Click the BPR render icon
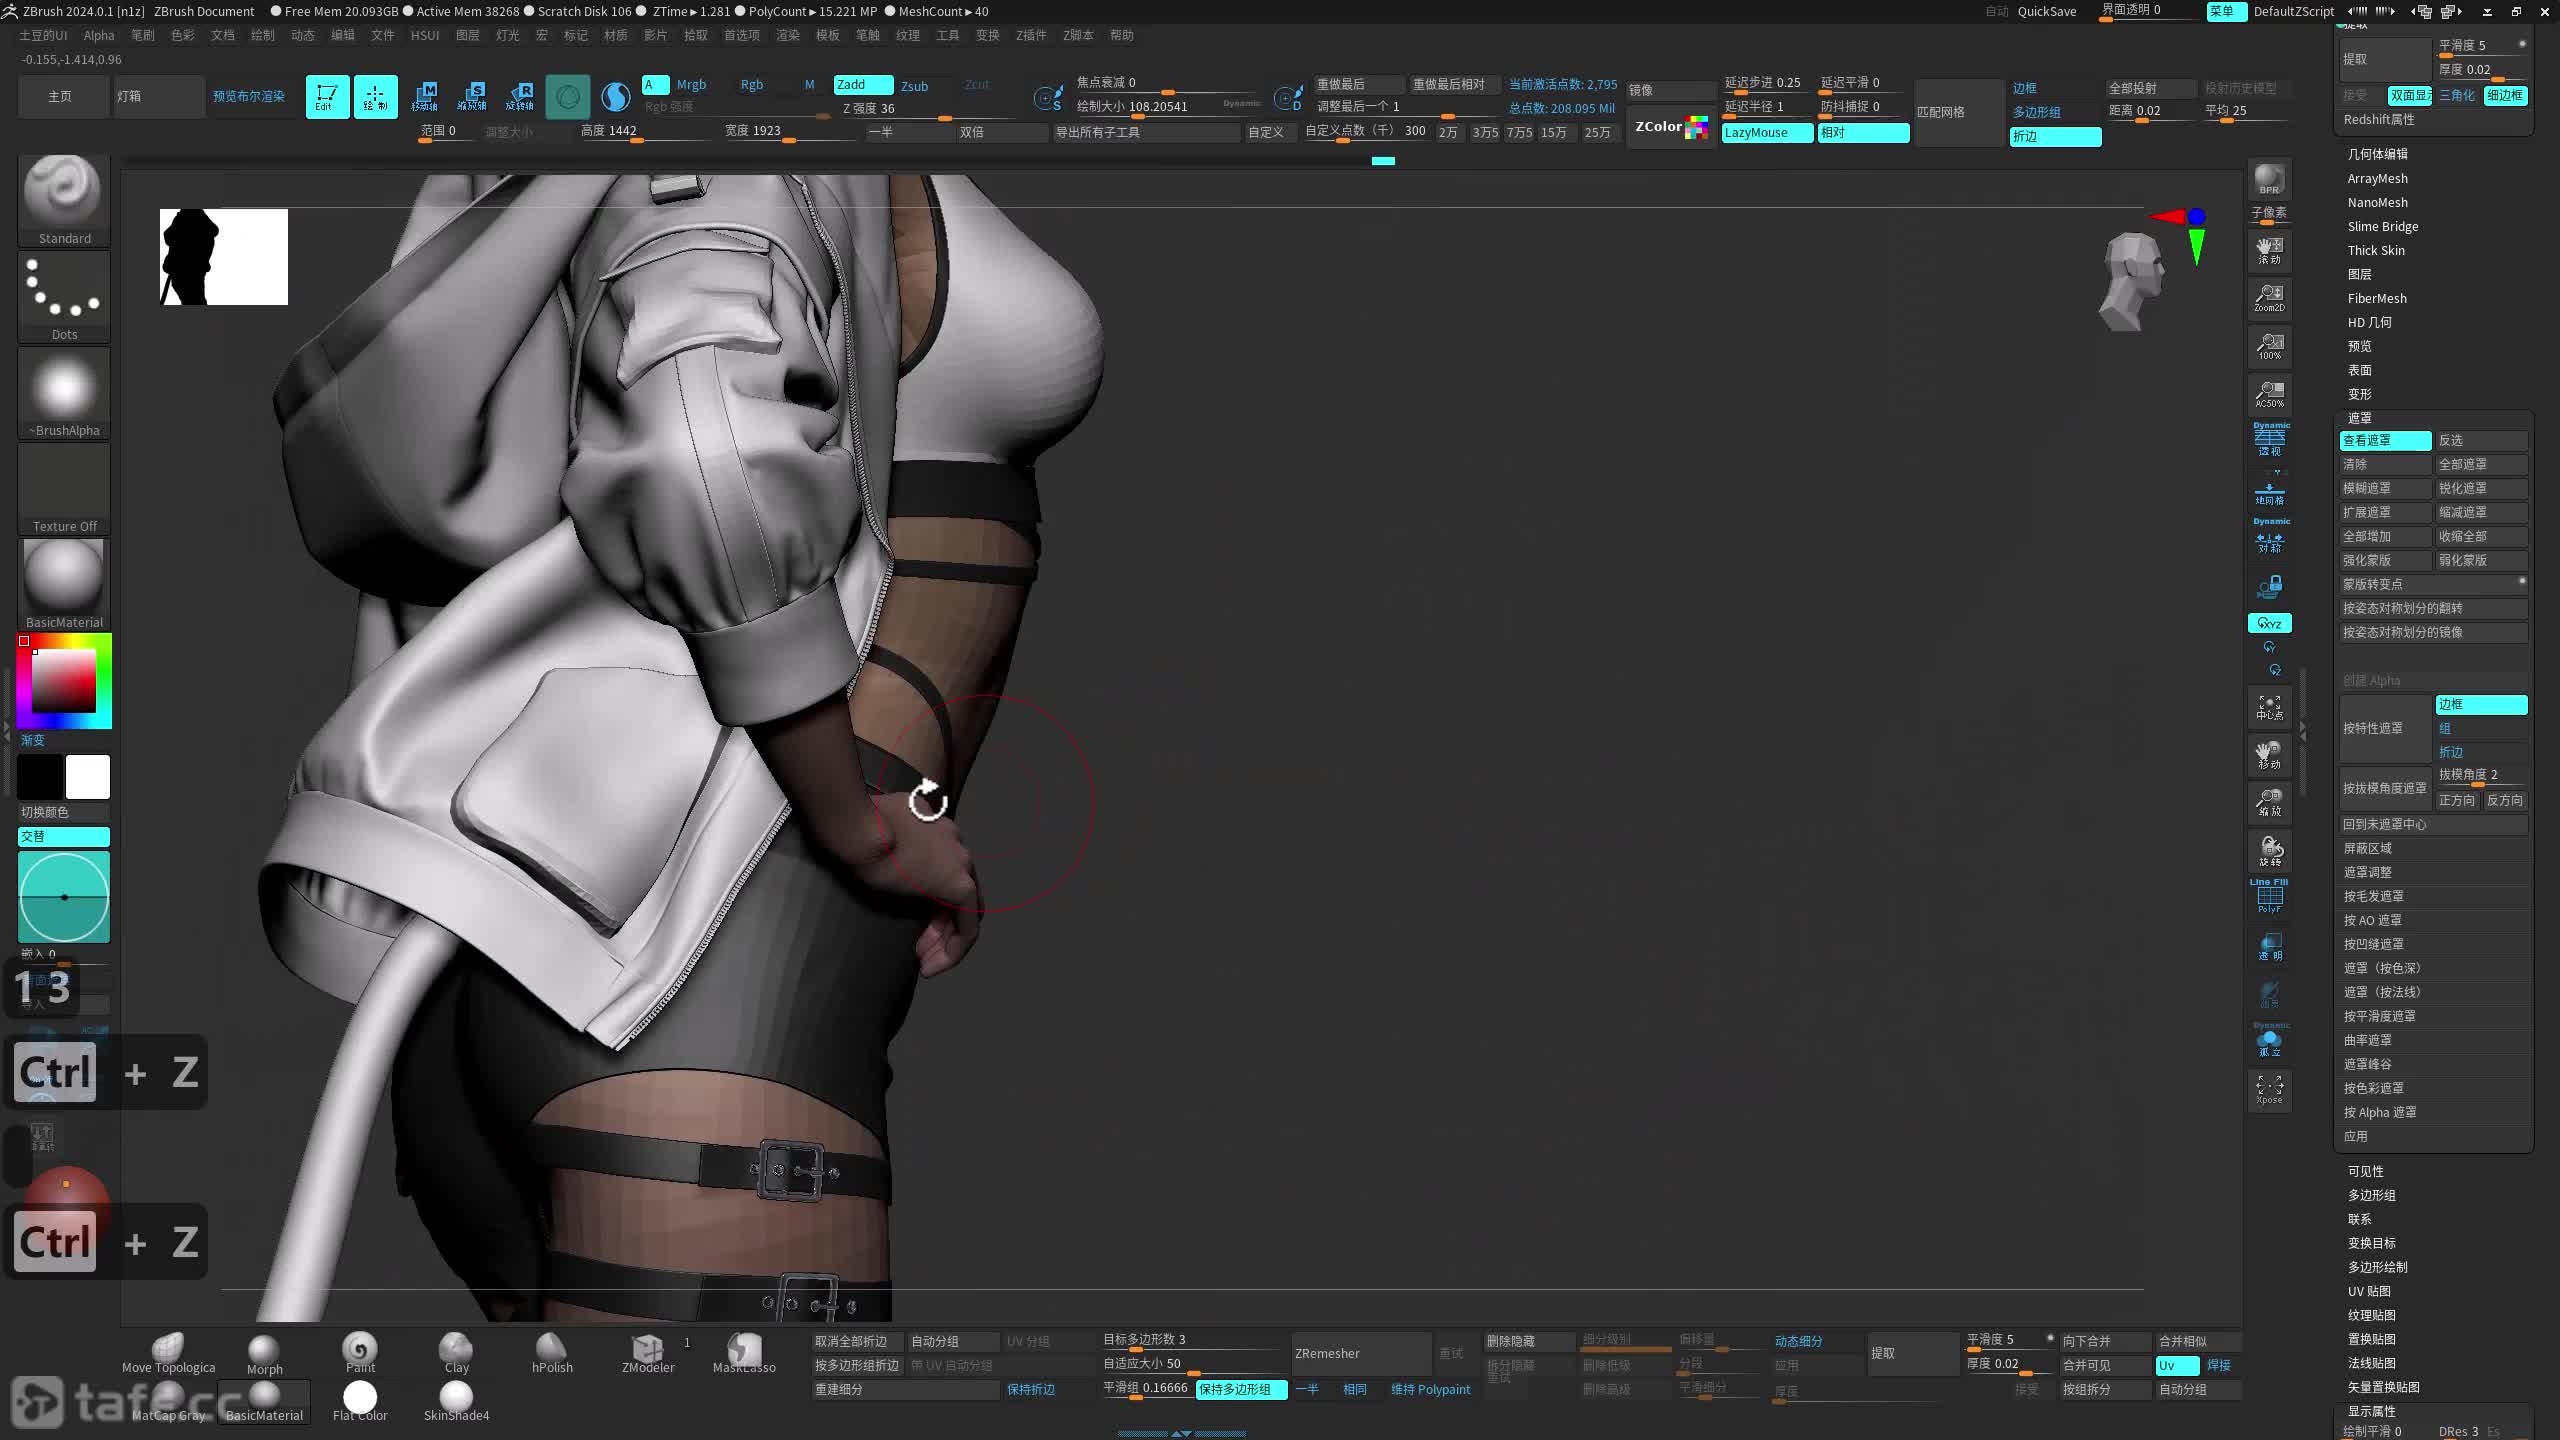The image size is (2560, 1440). point(2269,180)
